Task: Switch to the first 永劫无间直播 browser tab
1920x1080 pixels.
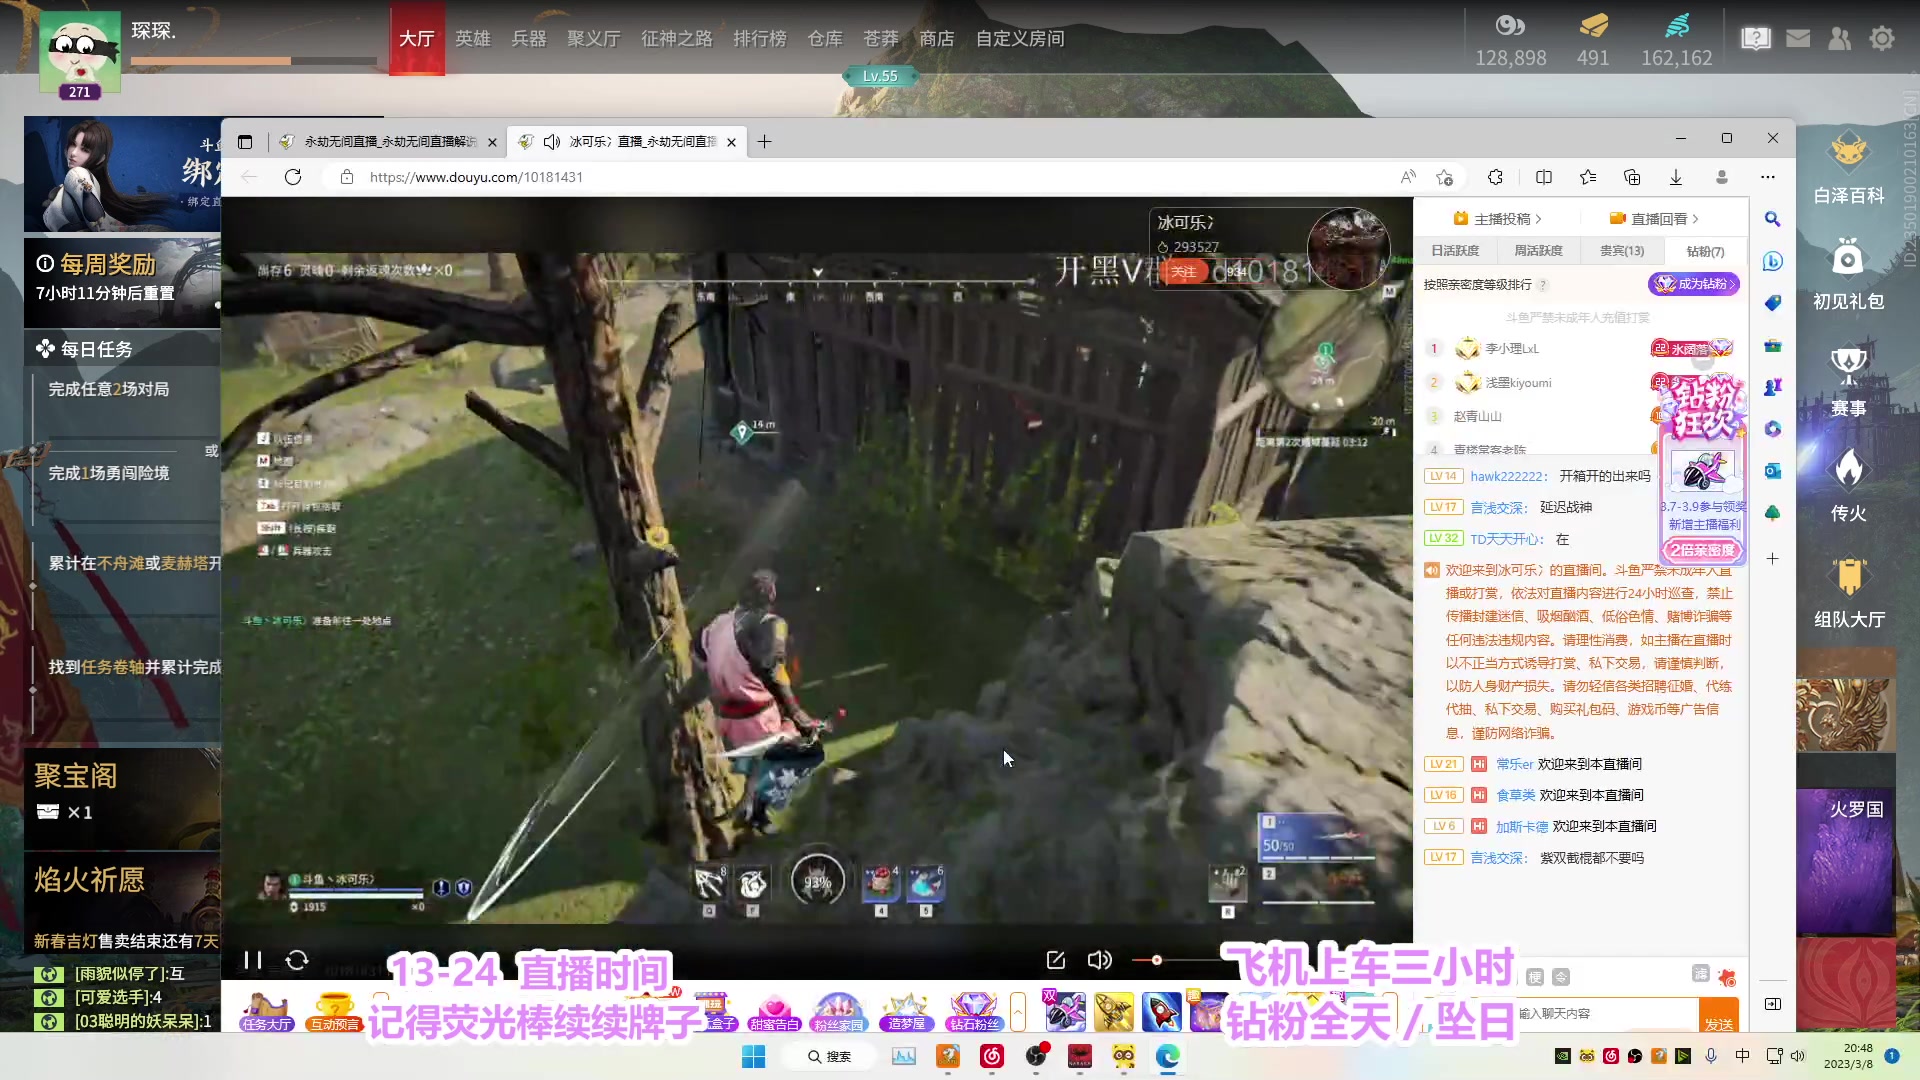Action: [x=387, y=142]
